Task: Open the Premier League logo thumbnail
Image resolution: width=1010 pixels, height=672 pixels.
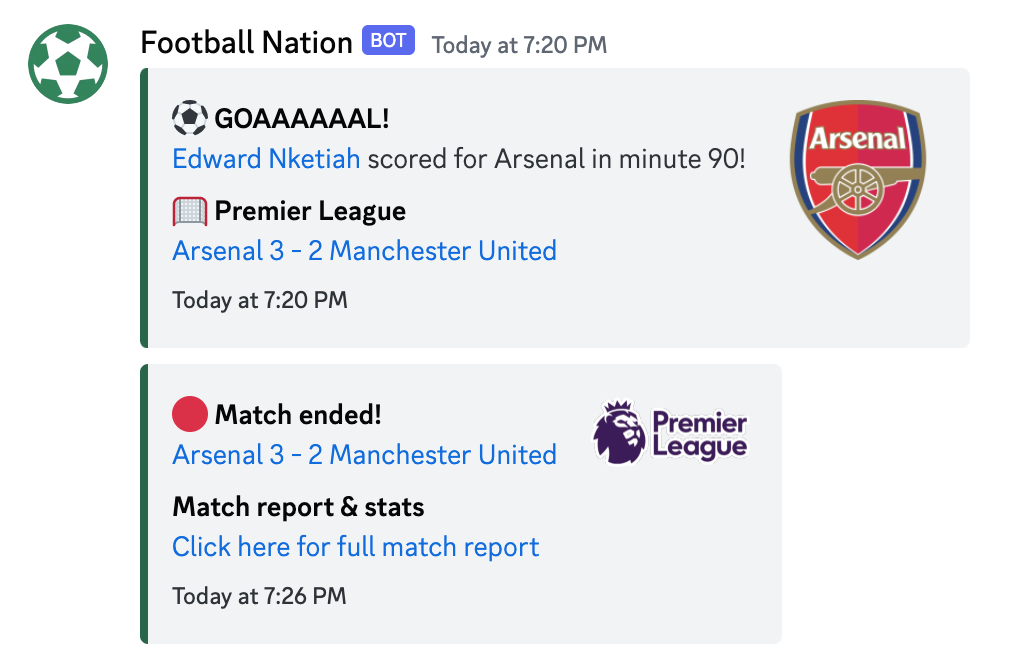Action: coord(670,432)
